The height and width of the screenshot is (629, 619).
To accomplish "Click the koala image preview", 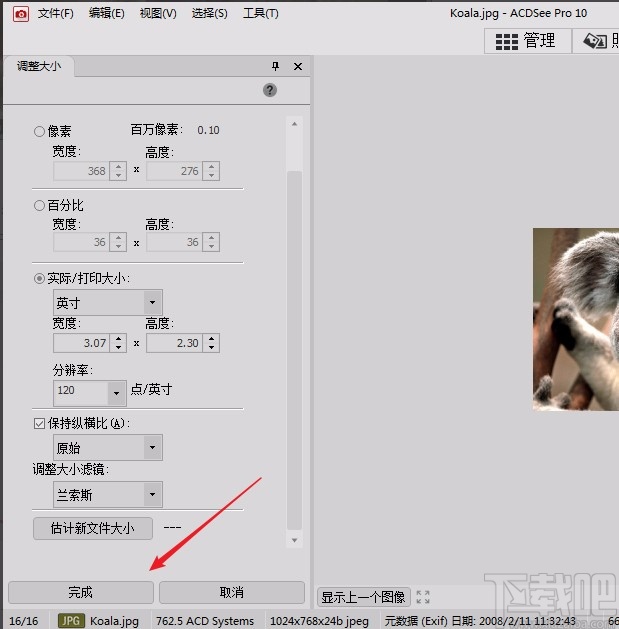I will tap(576, 319).
